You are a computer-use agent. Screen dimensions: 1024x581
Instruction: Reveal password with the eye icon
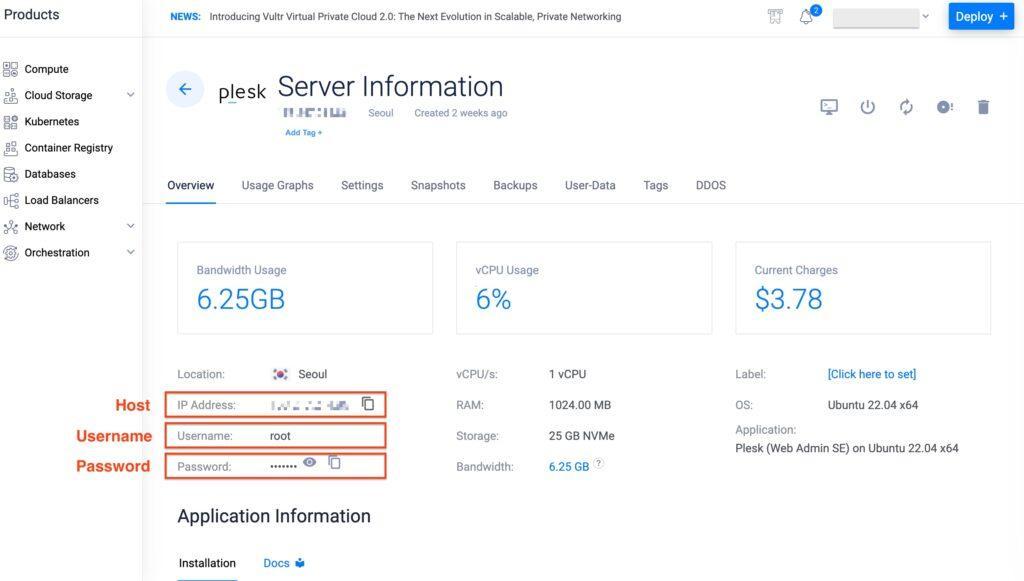310,462
